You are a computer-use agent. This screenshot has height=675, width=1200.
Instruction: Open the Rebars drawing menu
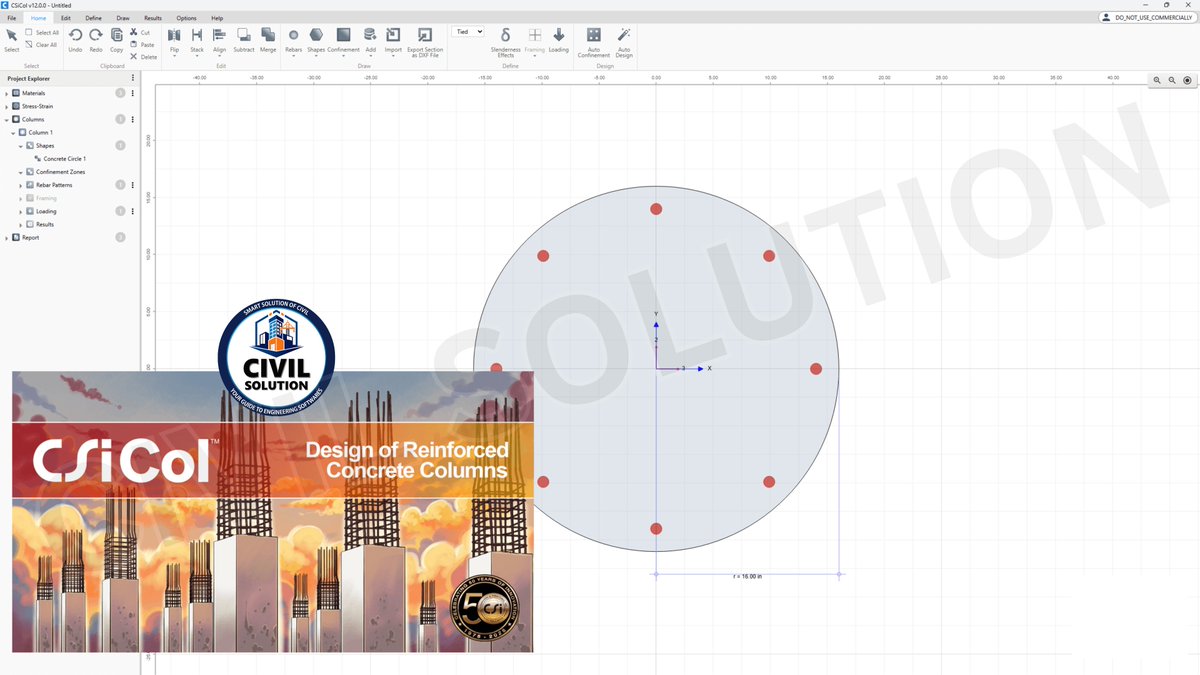coord(294,41)
